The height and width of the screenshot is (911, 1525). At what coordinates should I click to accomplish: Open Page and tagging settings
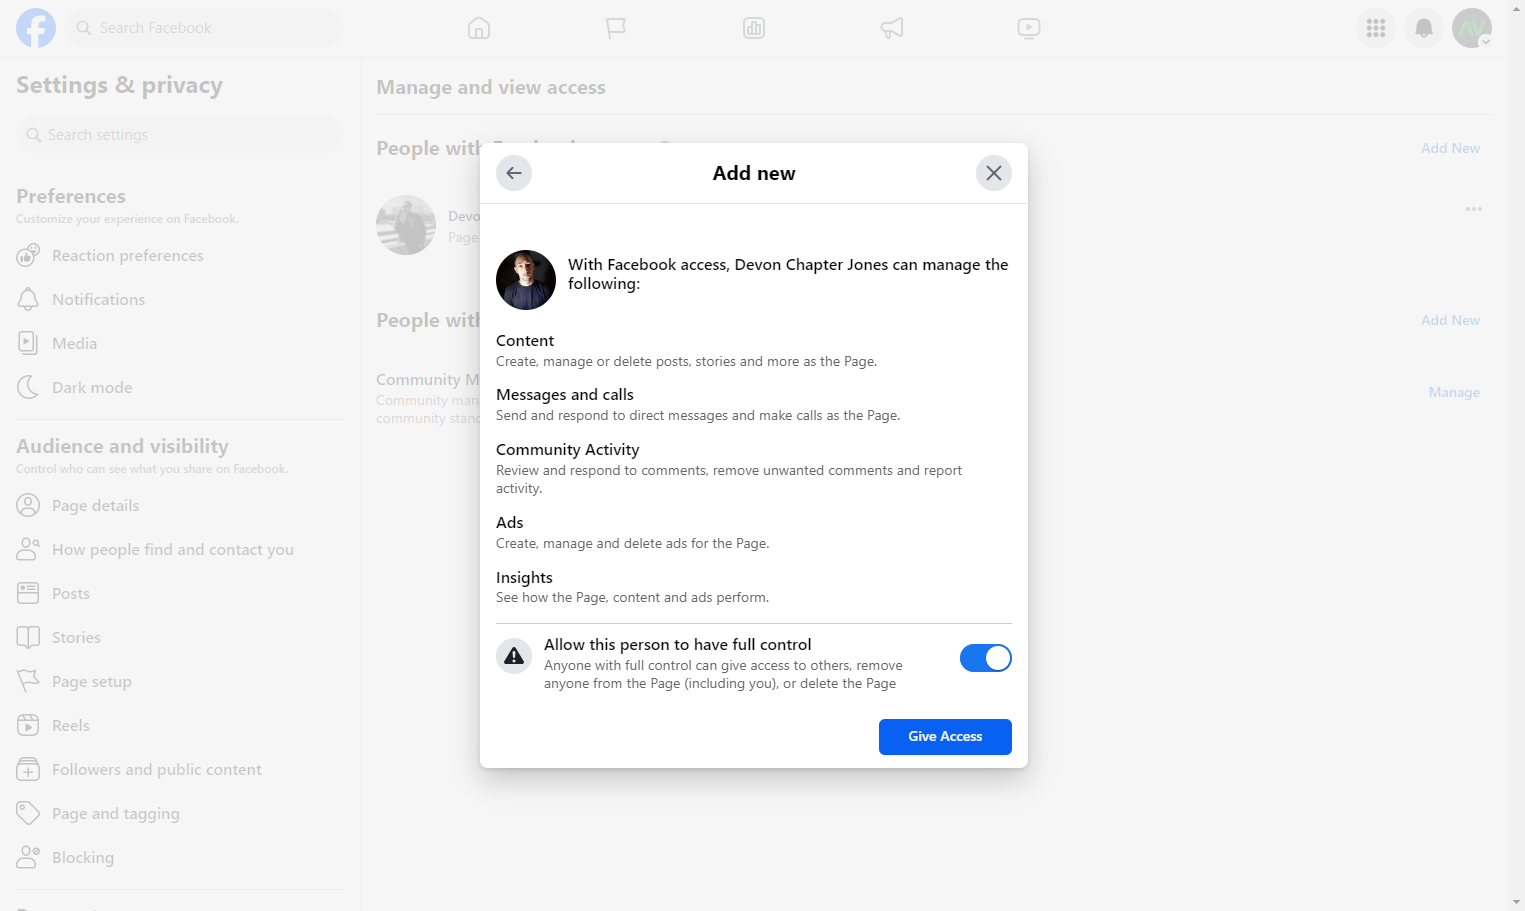180,814
